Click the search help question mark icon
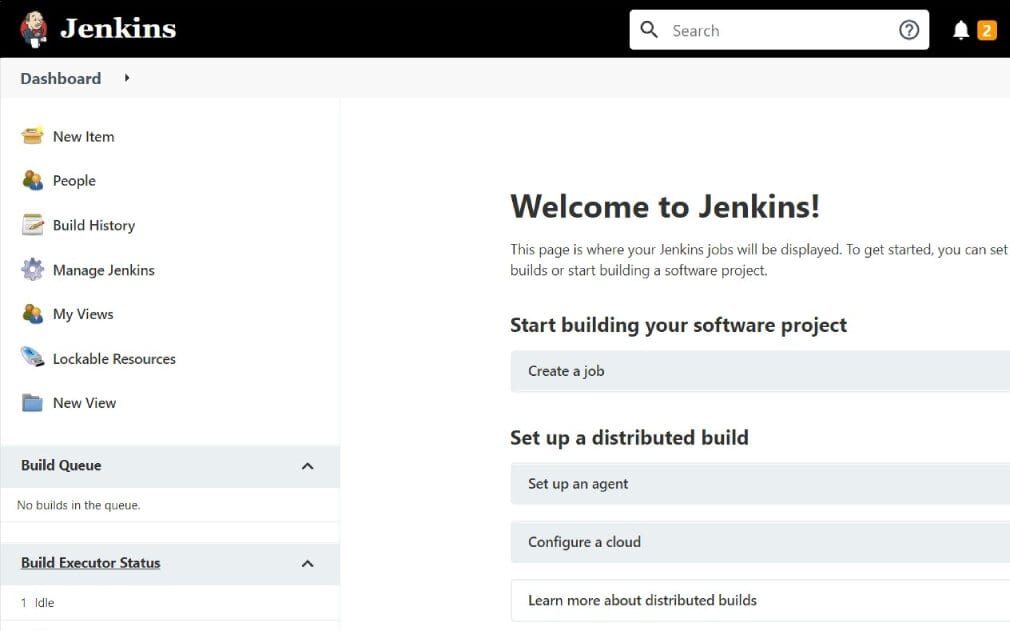The height and width of the screenshot is (631, 1010). [x=908, y=30]
